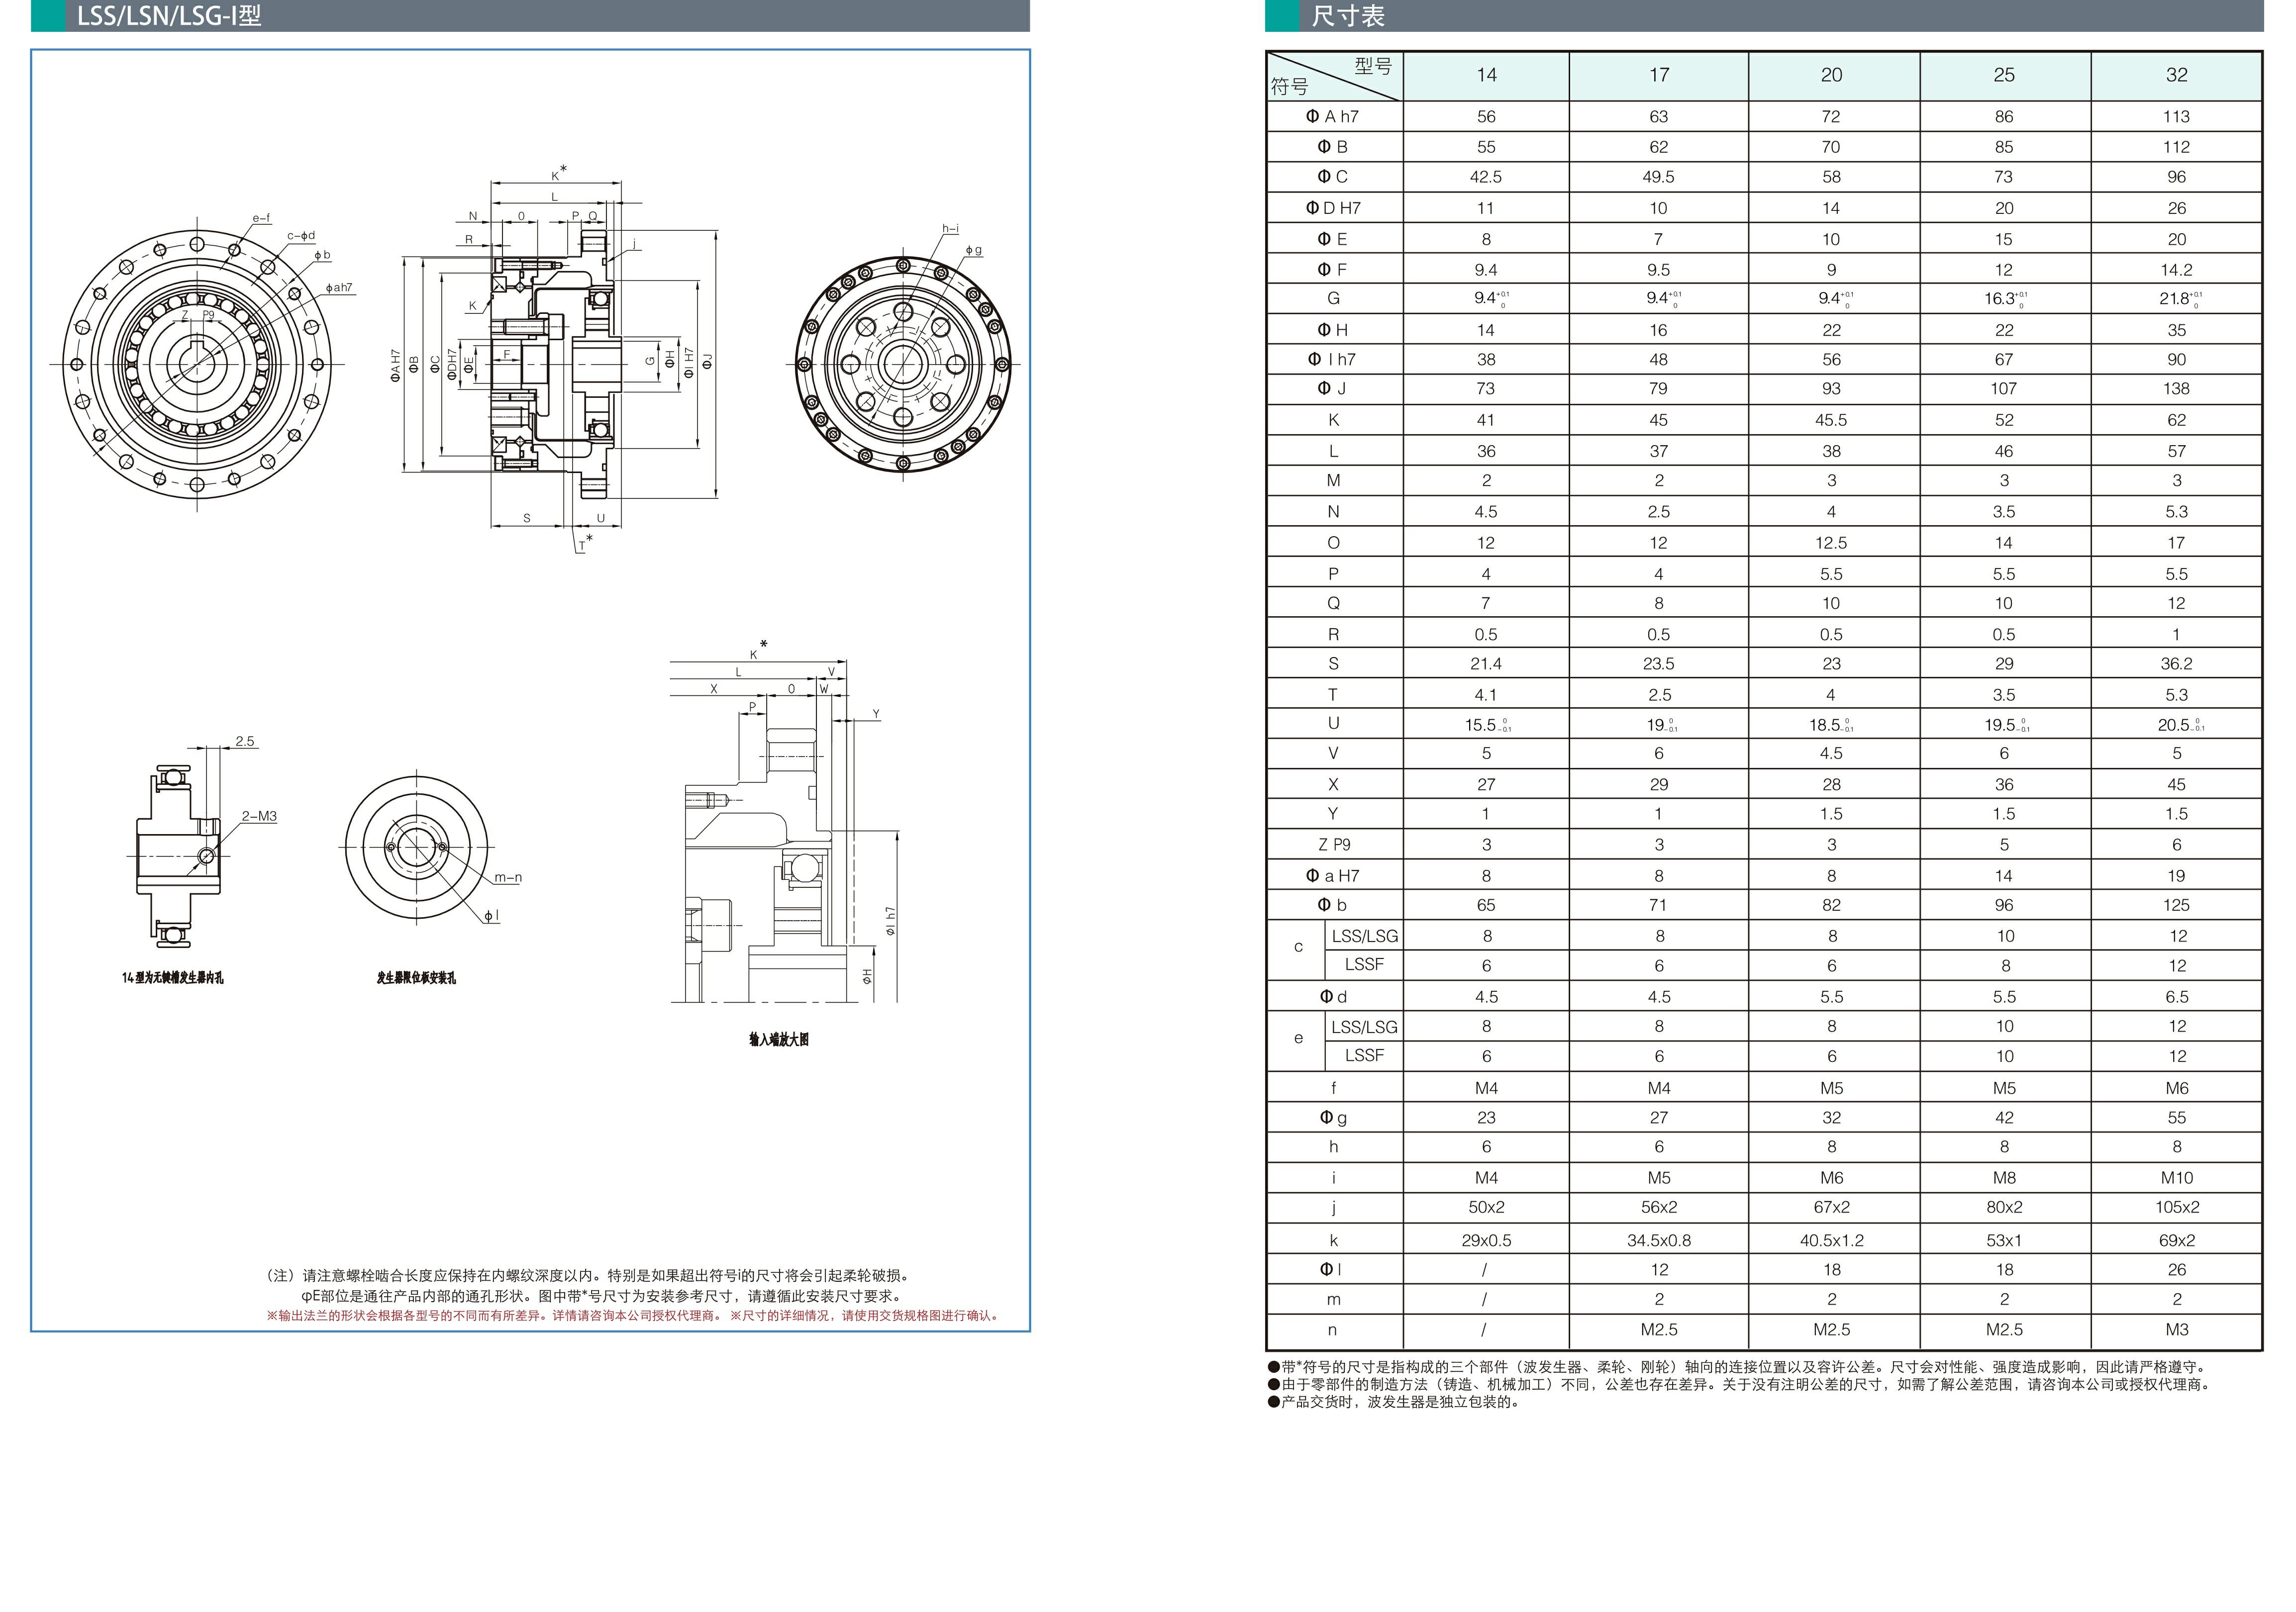Select value '21.4' in the S row

click(1486, 664)
